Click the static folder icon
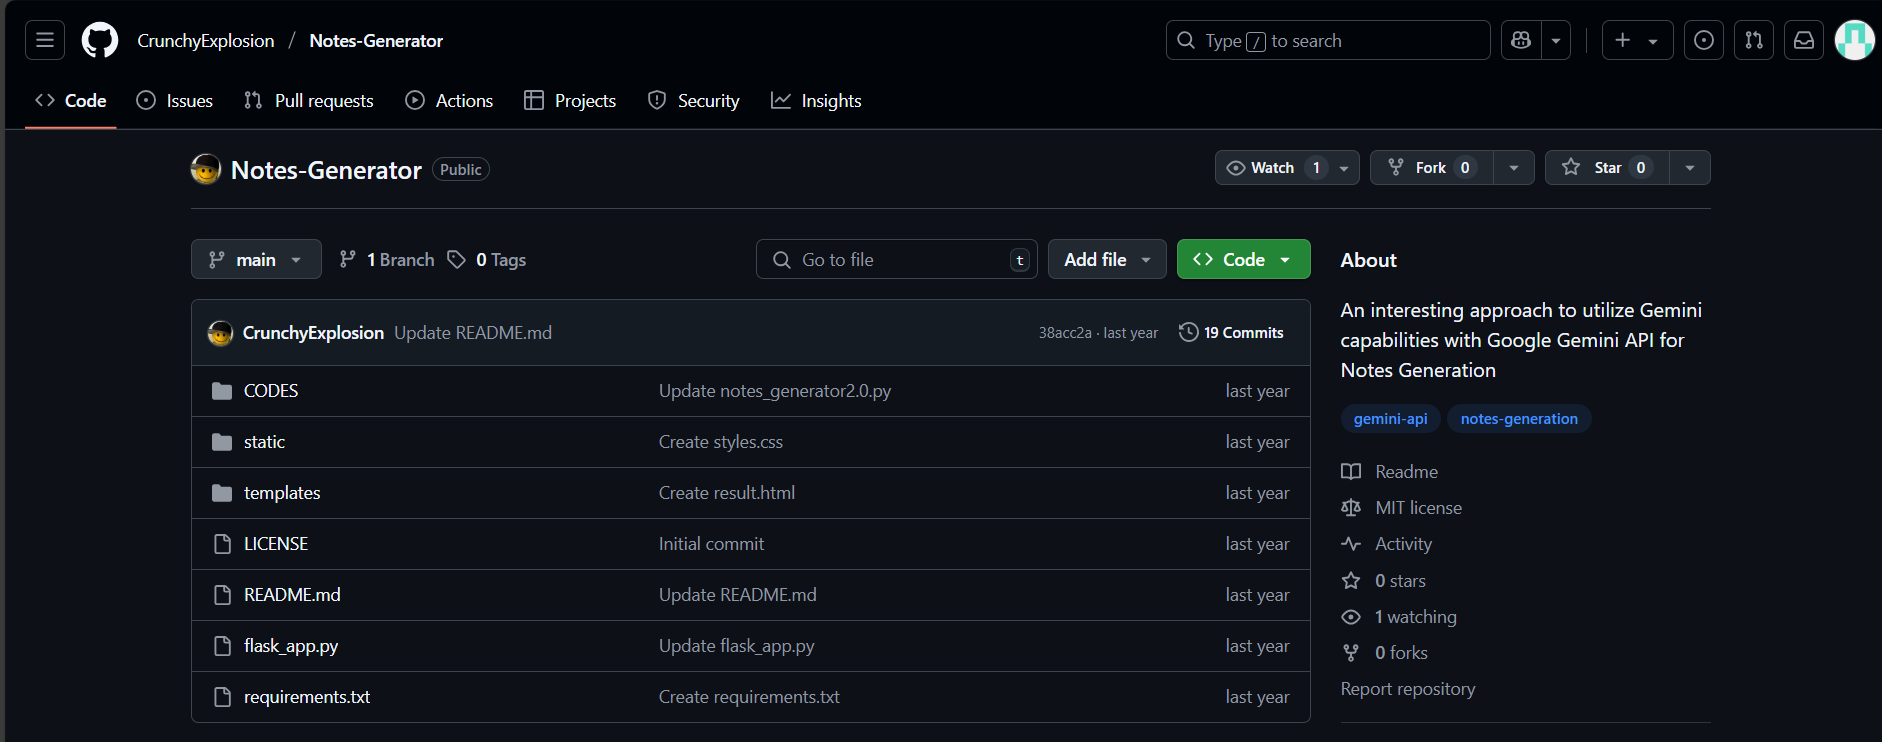This screenshot has height=742, width=1882. [x=222, y=442]
